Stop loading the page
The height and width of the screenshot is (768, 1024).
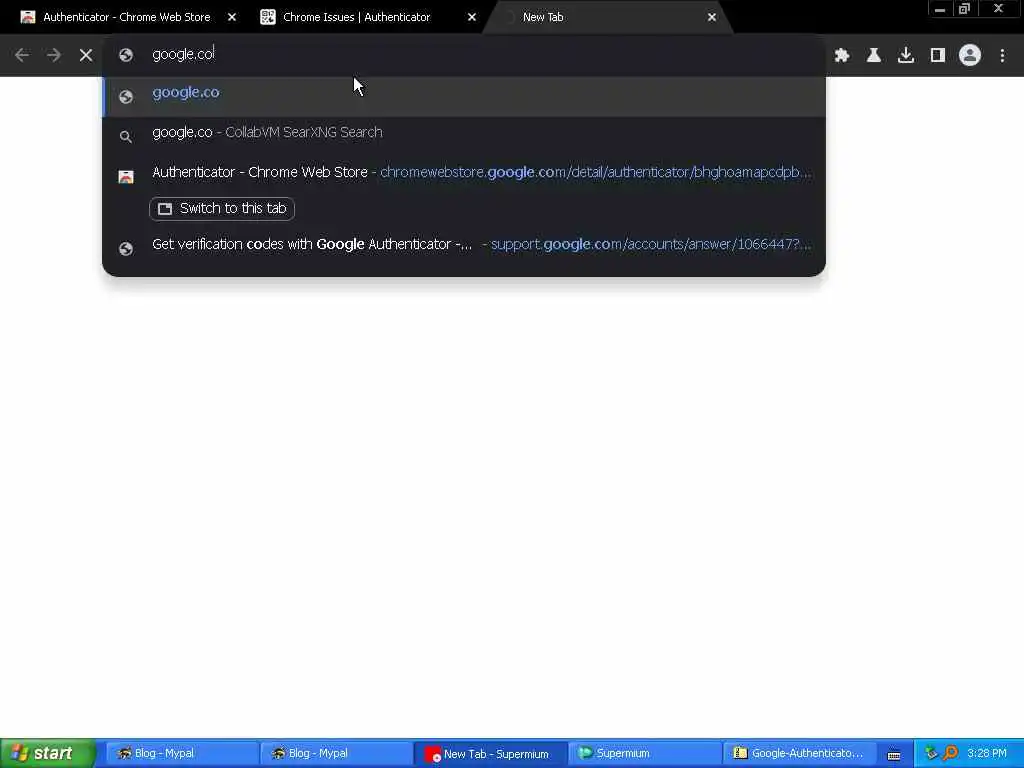click(x=86, y=55)
